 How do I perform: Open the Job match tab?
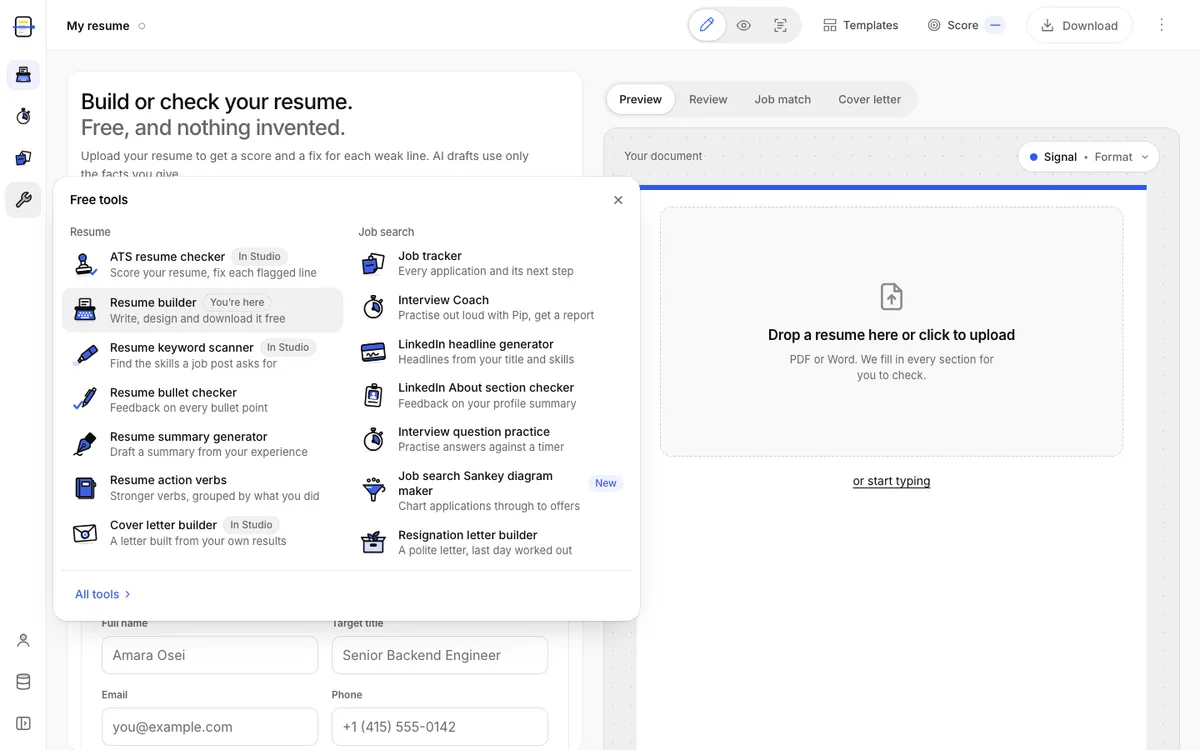(783, 99)
